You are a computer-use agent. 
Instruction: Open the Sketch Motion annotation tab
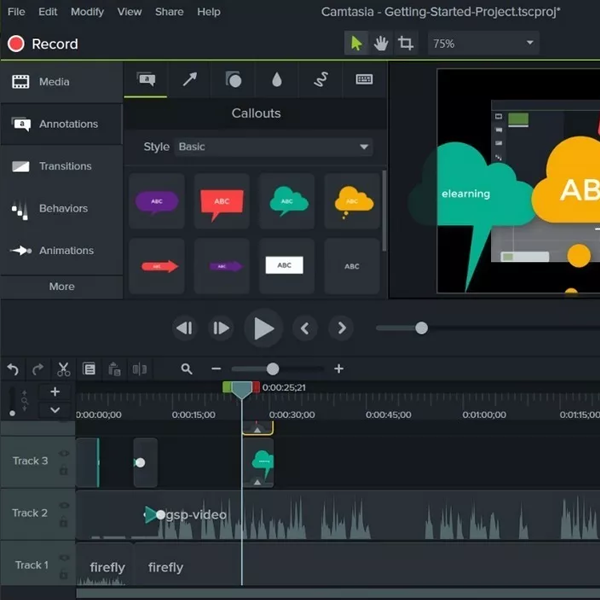[x=321, y=80]
